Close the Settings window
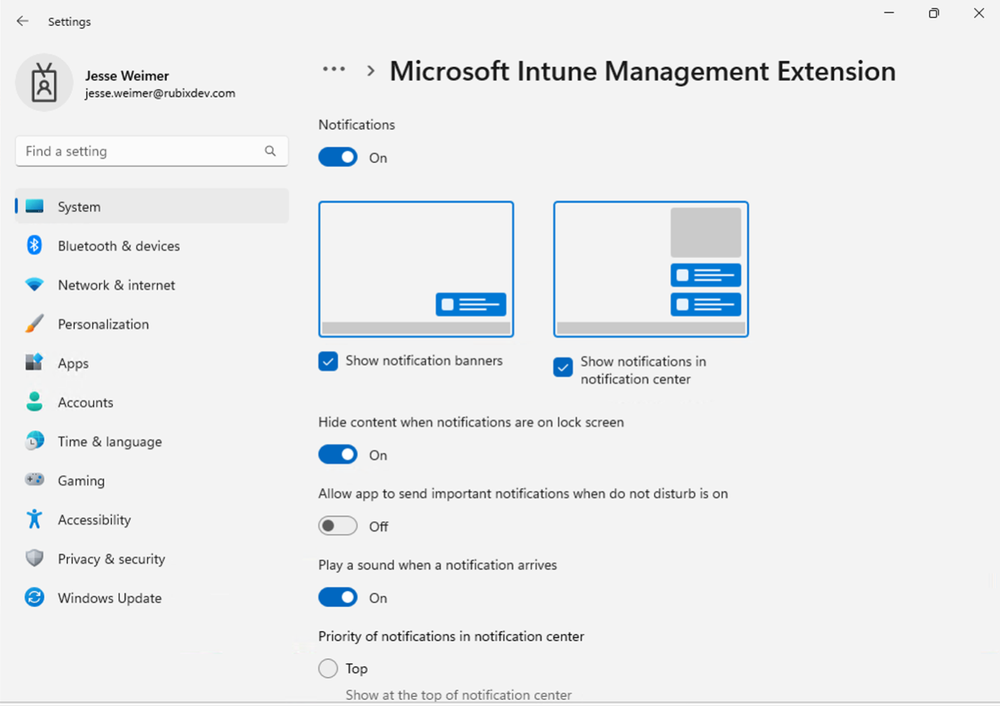This screenshot has width=1000, height=707. tap(979, 13)
